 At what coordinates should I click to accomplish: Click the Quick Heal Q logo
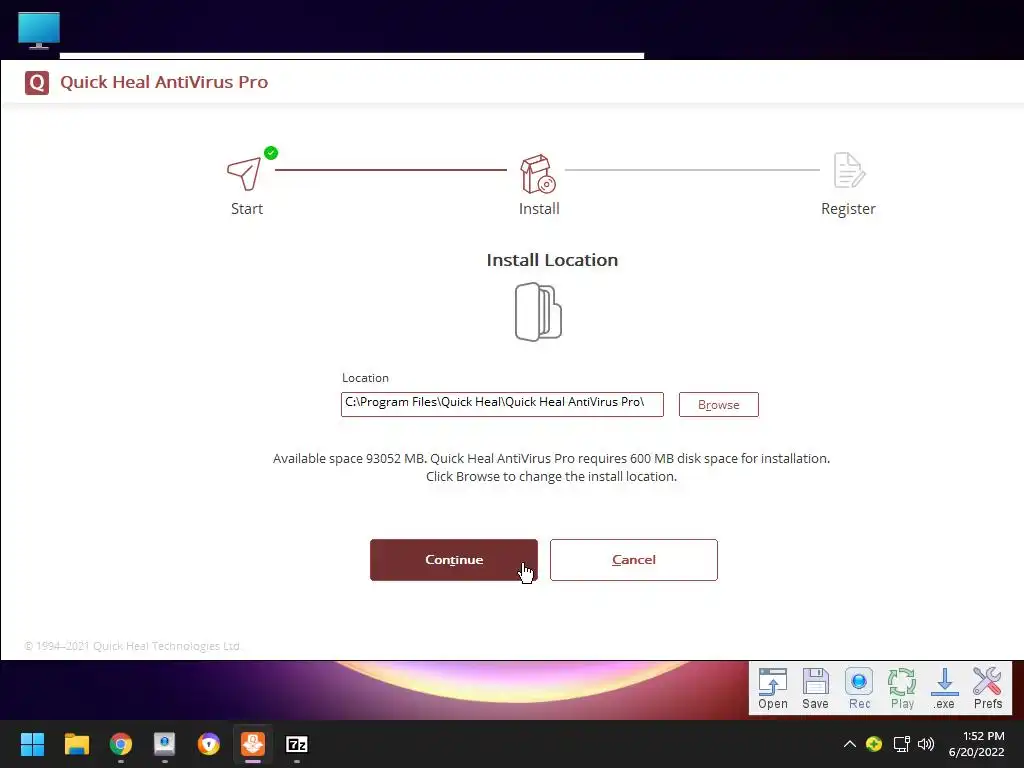pos(37,83)
